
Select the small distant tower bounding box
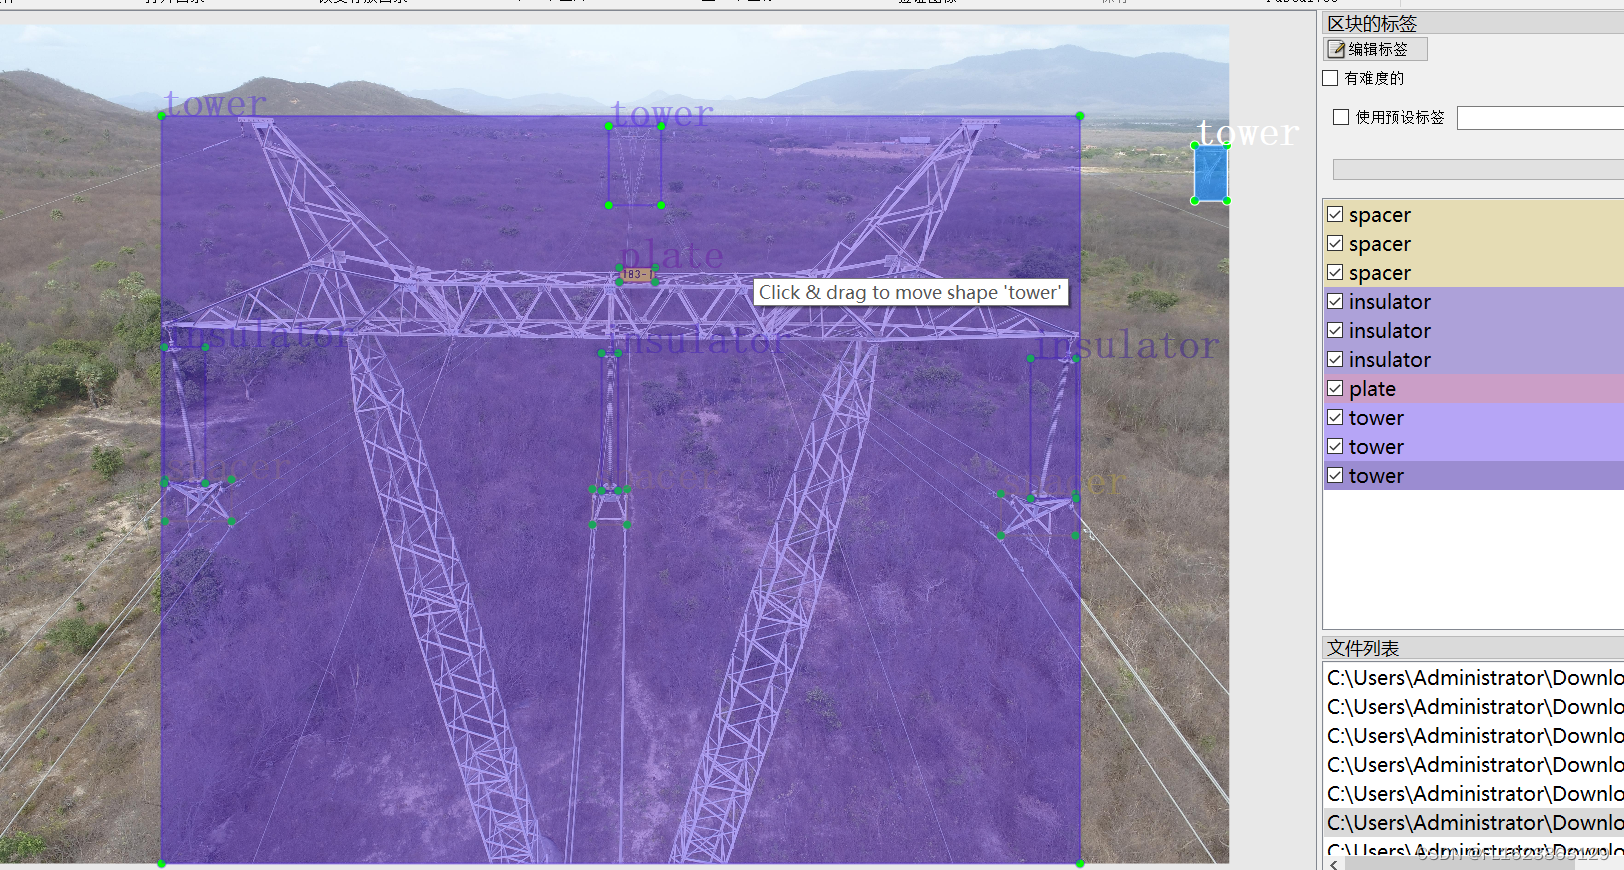635,166
